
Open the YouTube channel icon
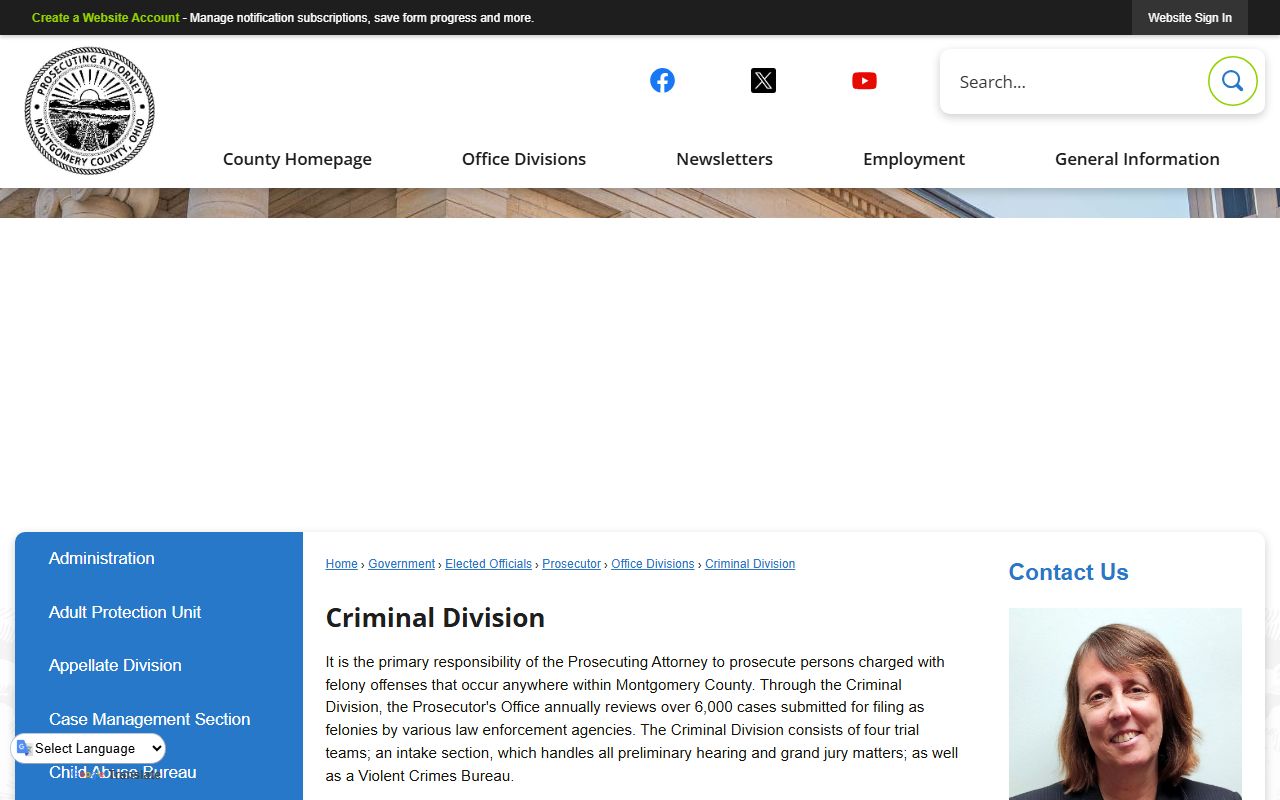click(x=864, y=81)
